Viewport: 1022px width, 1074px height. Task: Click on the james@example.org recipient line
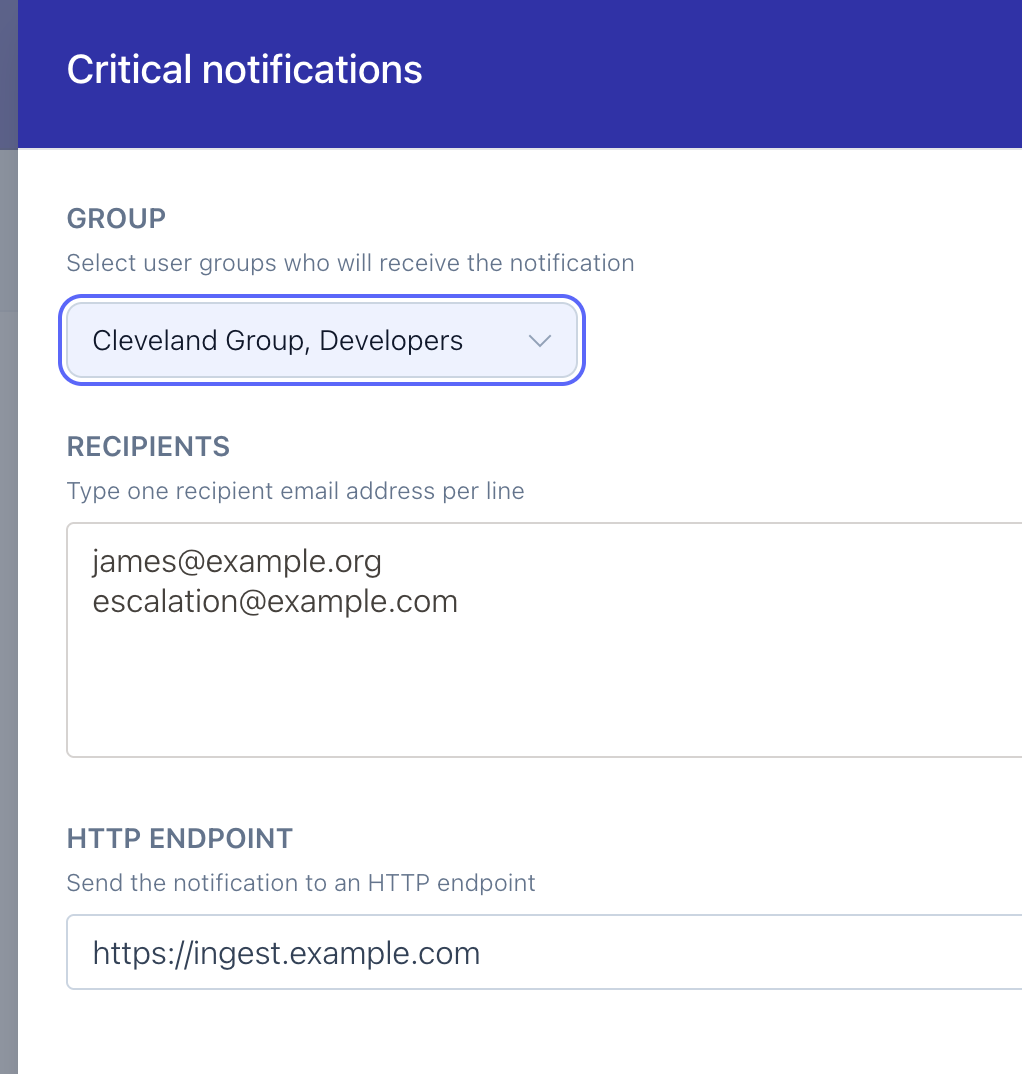[x=237, y=561]
